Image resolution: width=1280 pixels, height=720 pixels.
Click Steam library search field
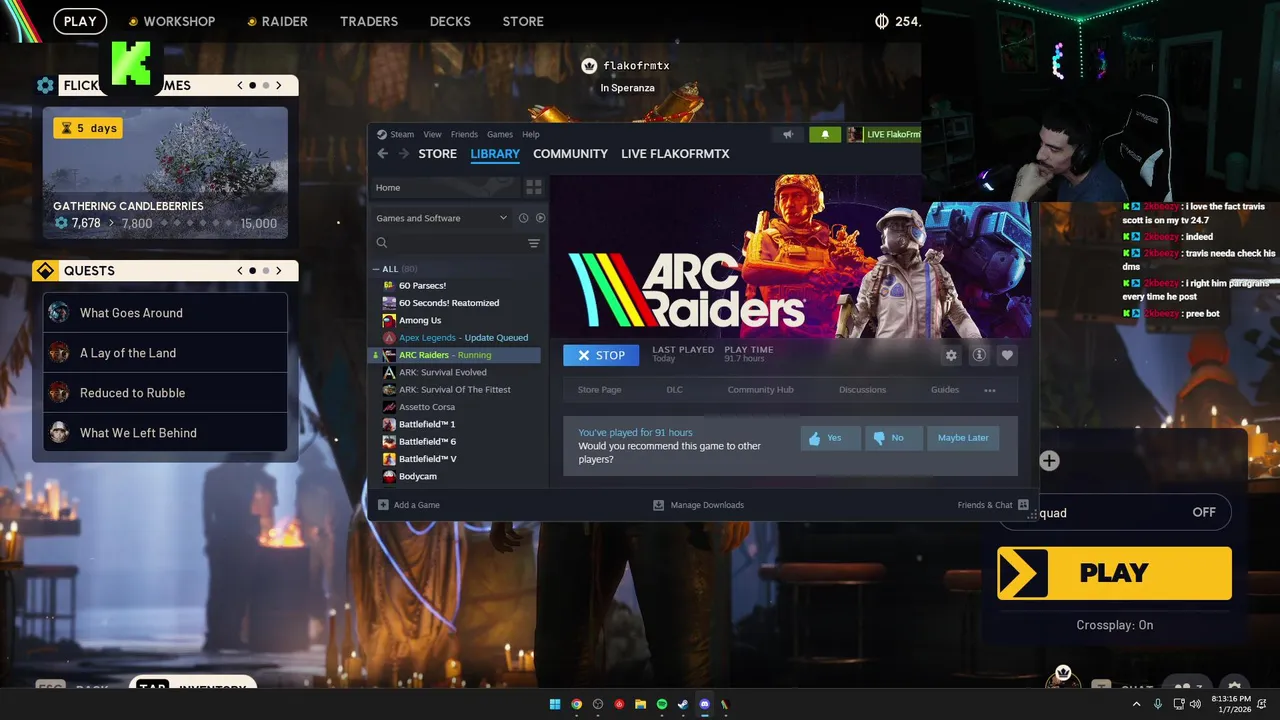coord(449,243)
